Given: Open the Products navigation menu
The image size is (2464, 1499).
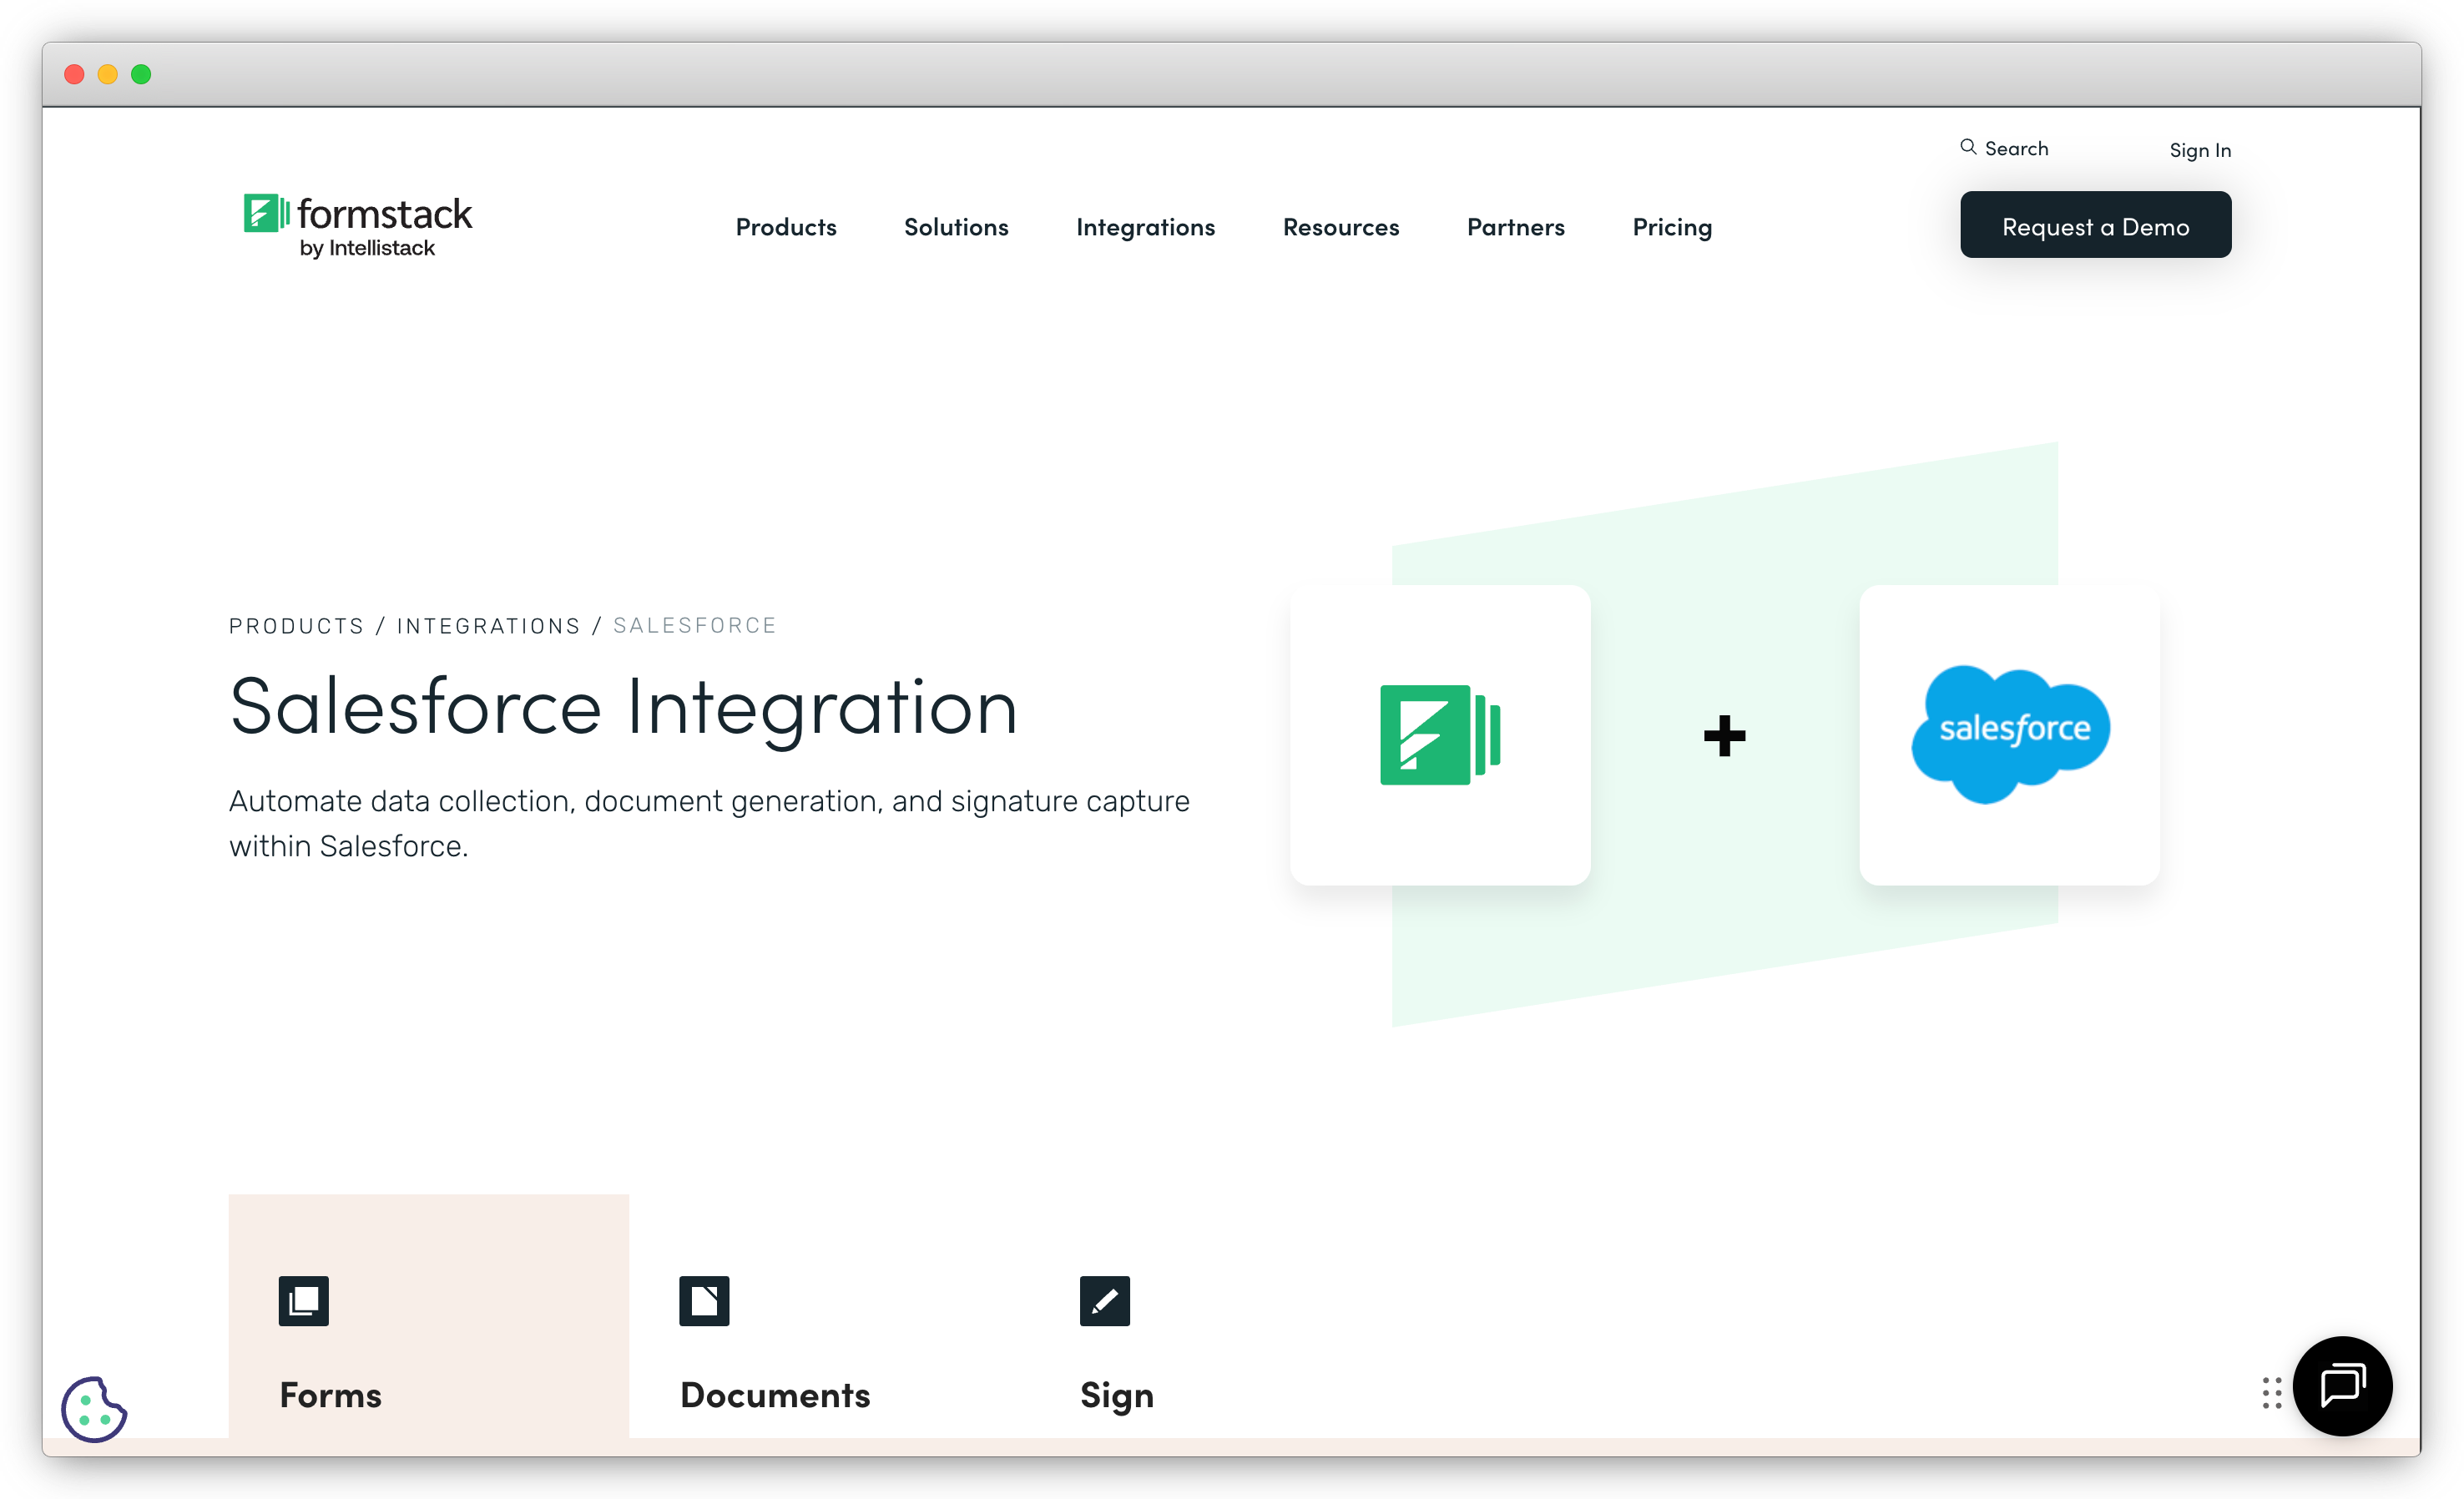Looking at the screenshot, I should tap(786, 227).
